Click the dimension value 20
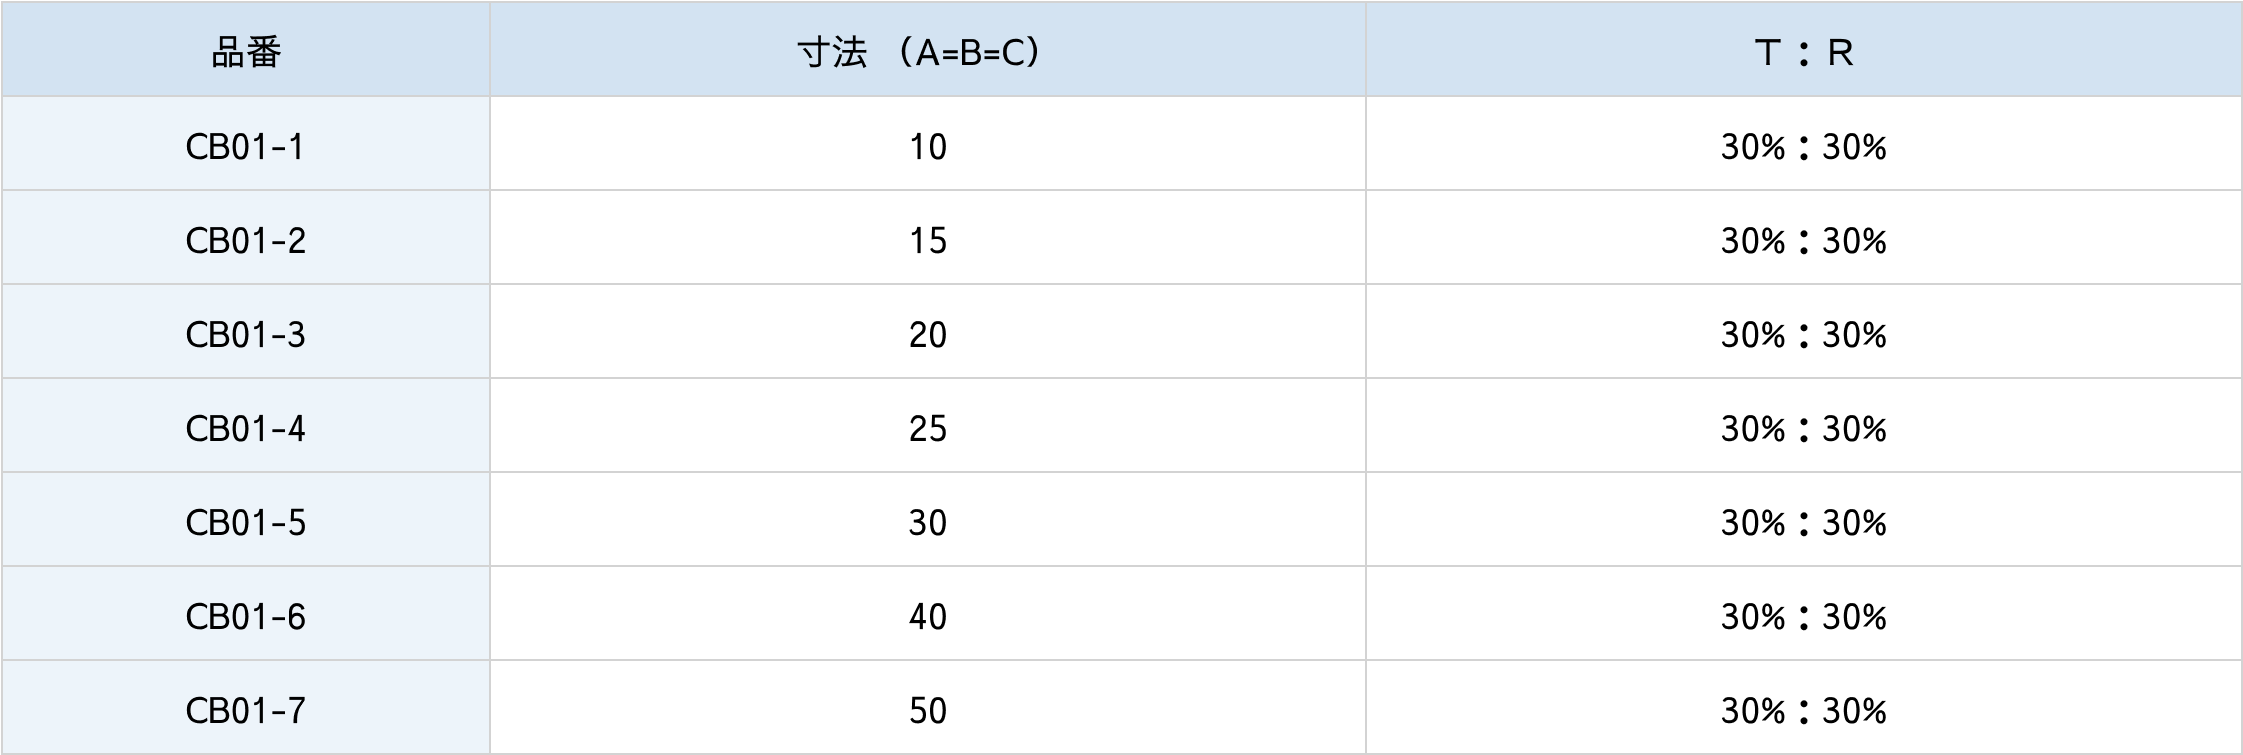The height and width of the screenshot is (755, 2243). coord(927,335)
